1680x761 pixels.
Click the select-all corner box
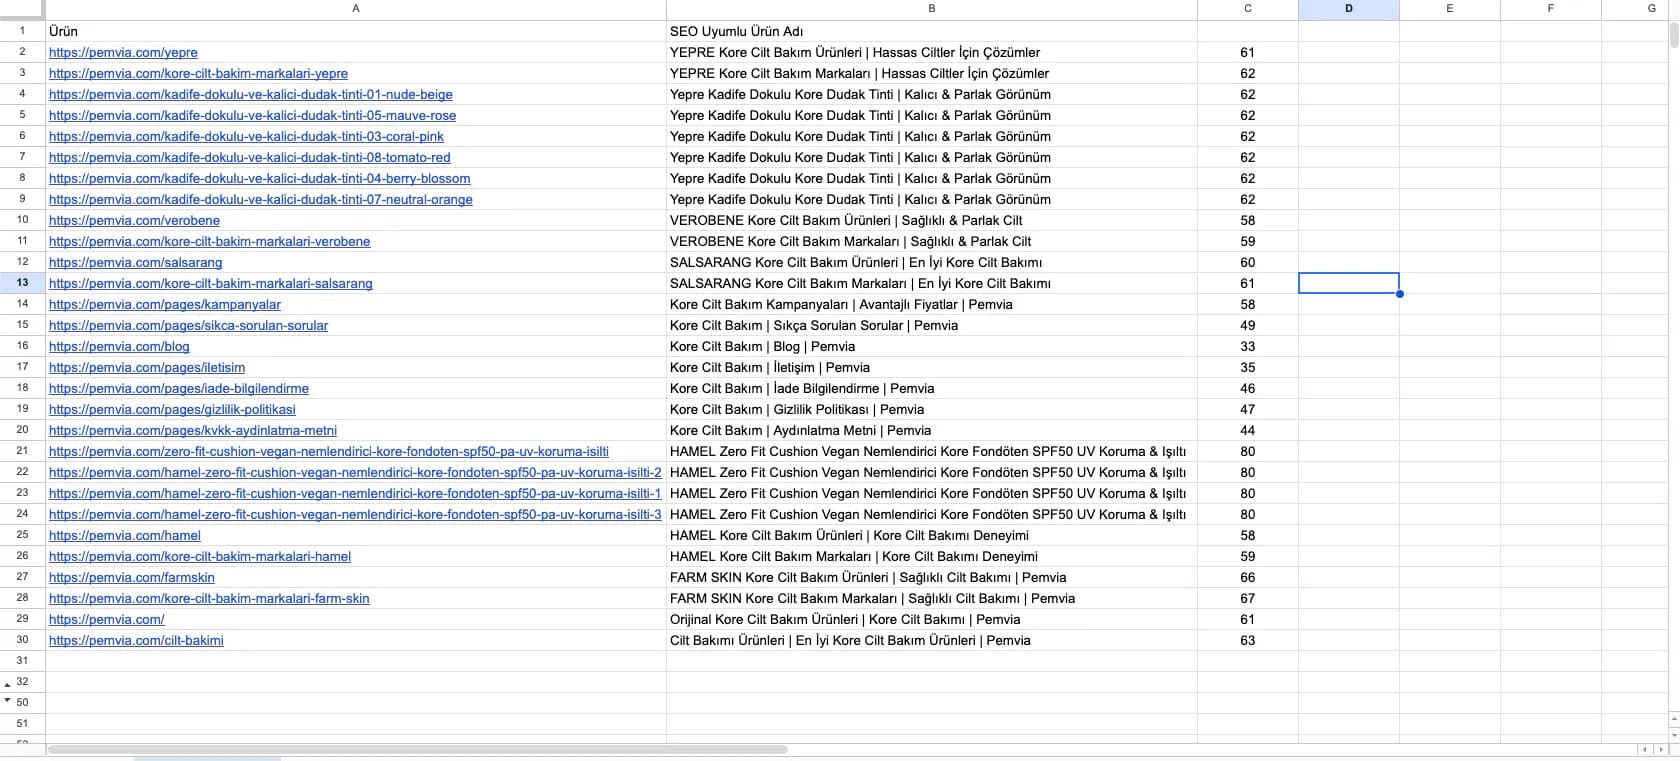tap(22, 9)
